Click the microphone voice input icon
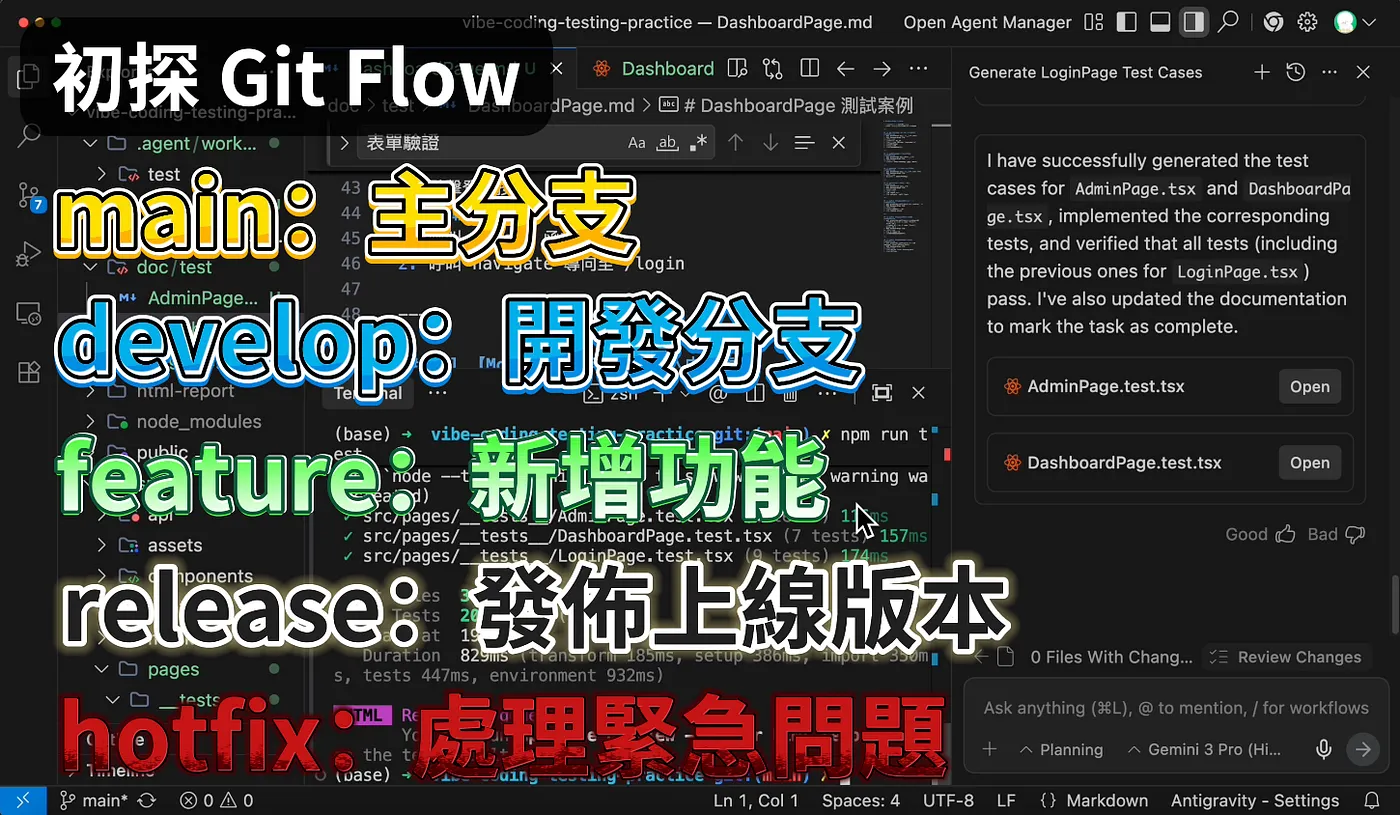This screenshot has height=815, width=1400. coord(1324,749)
